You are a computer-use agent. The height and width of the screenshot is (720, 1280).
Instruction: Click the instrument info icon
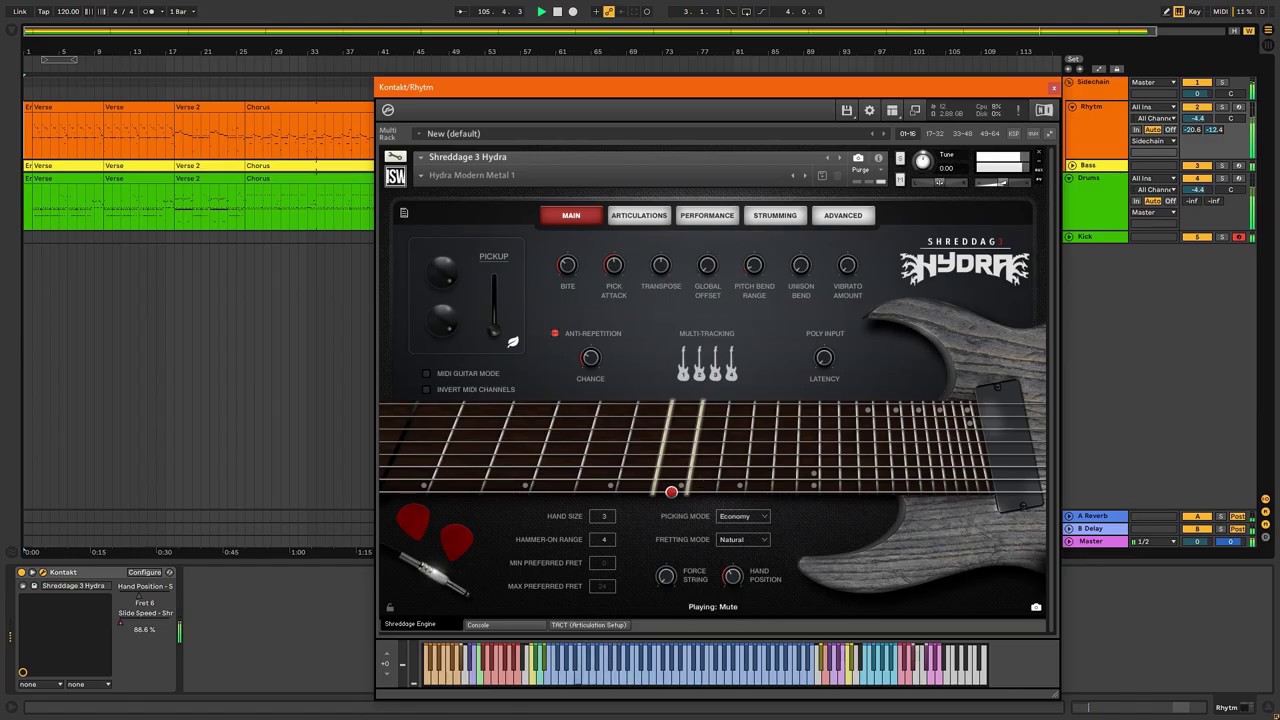pos(878,158)
